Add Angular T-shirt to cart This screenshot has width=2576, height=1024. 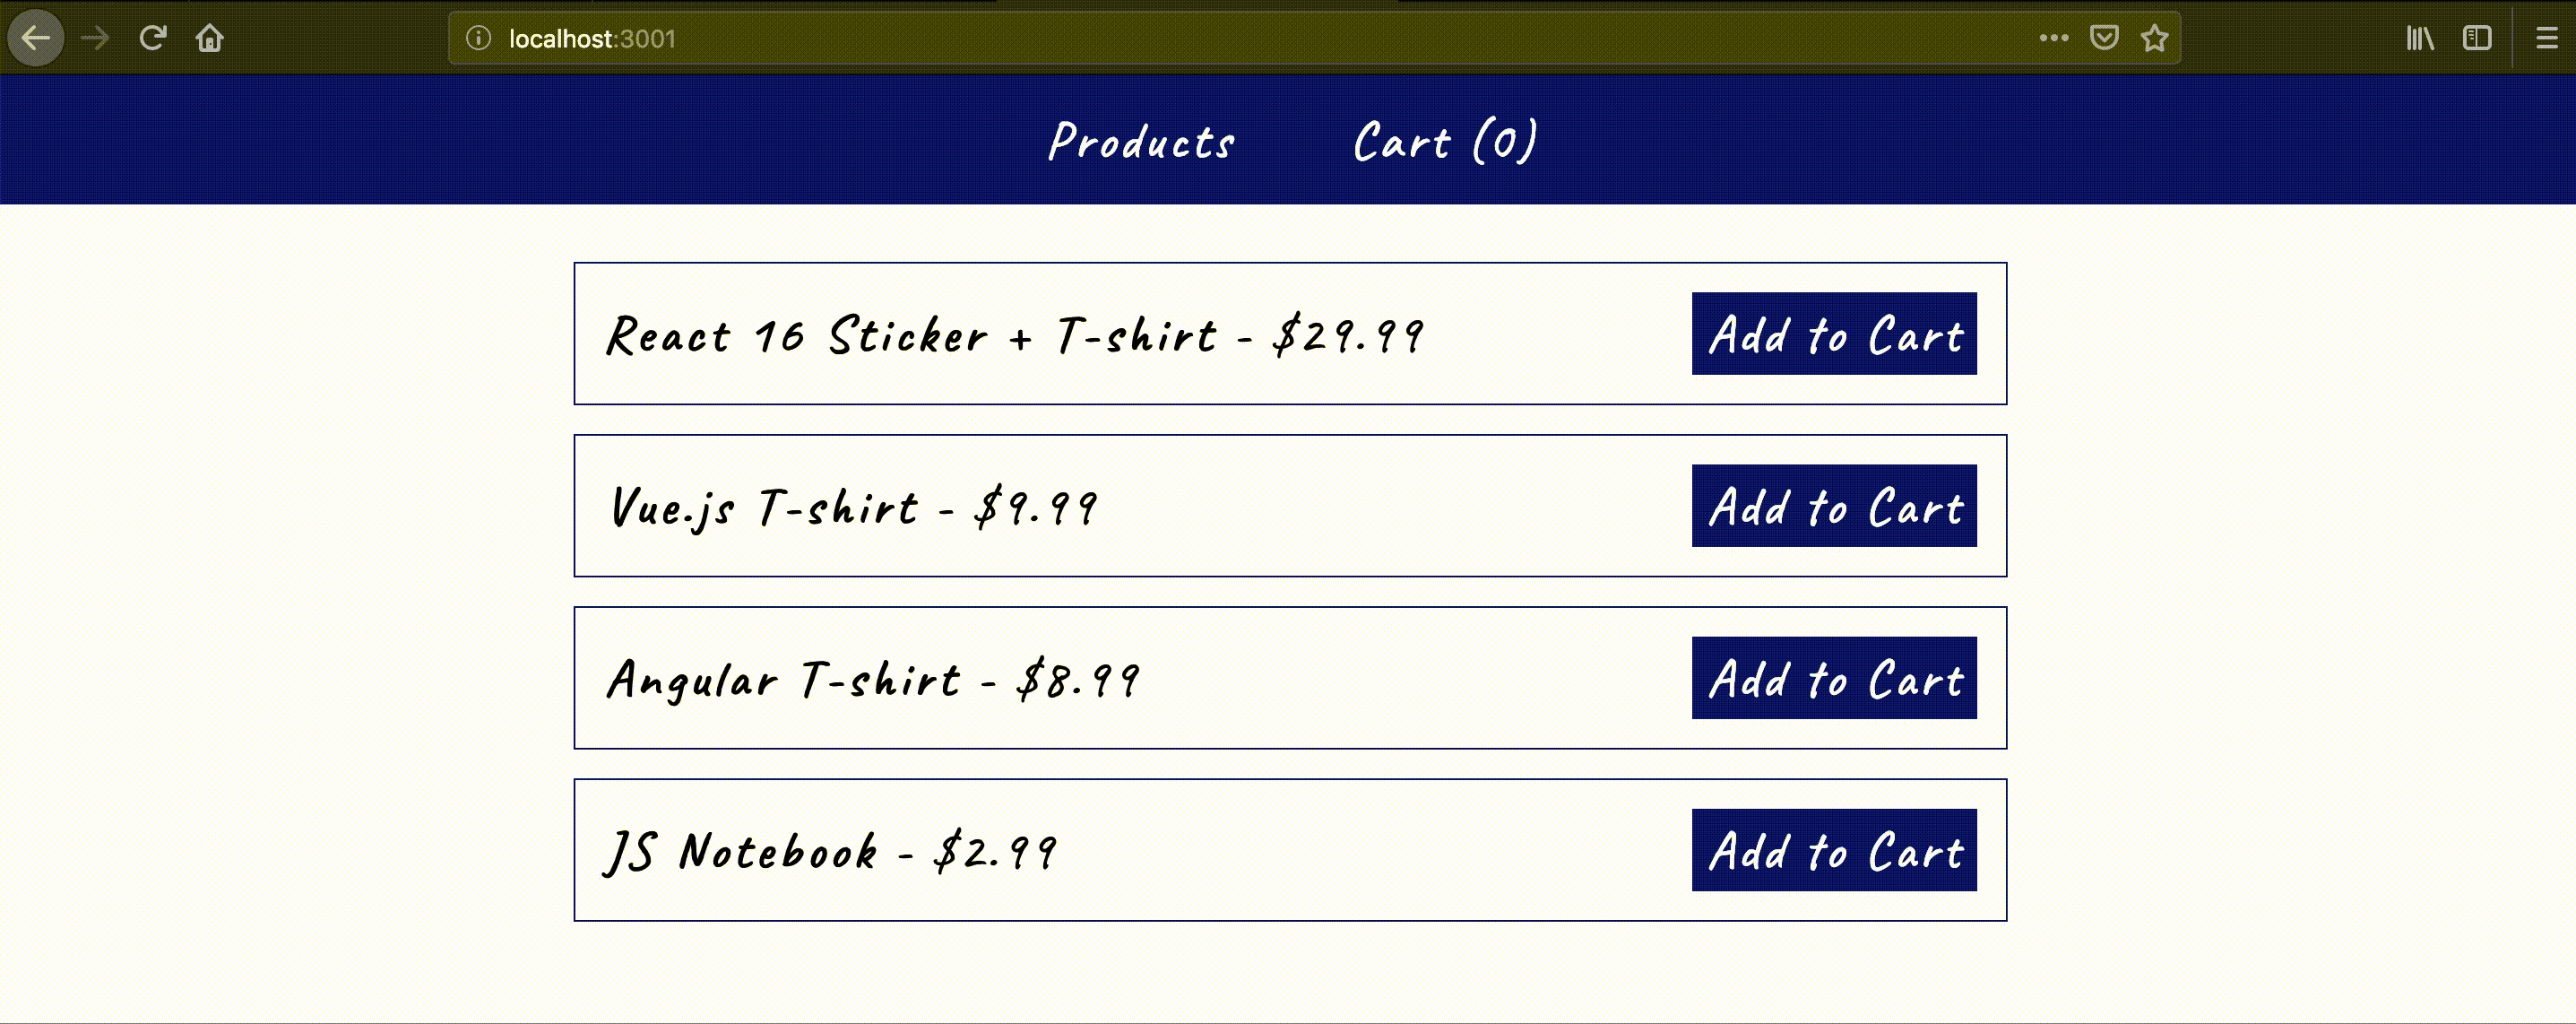(1834, 679)
